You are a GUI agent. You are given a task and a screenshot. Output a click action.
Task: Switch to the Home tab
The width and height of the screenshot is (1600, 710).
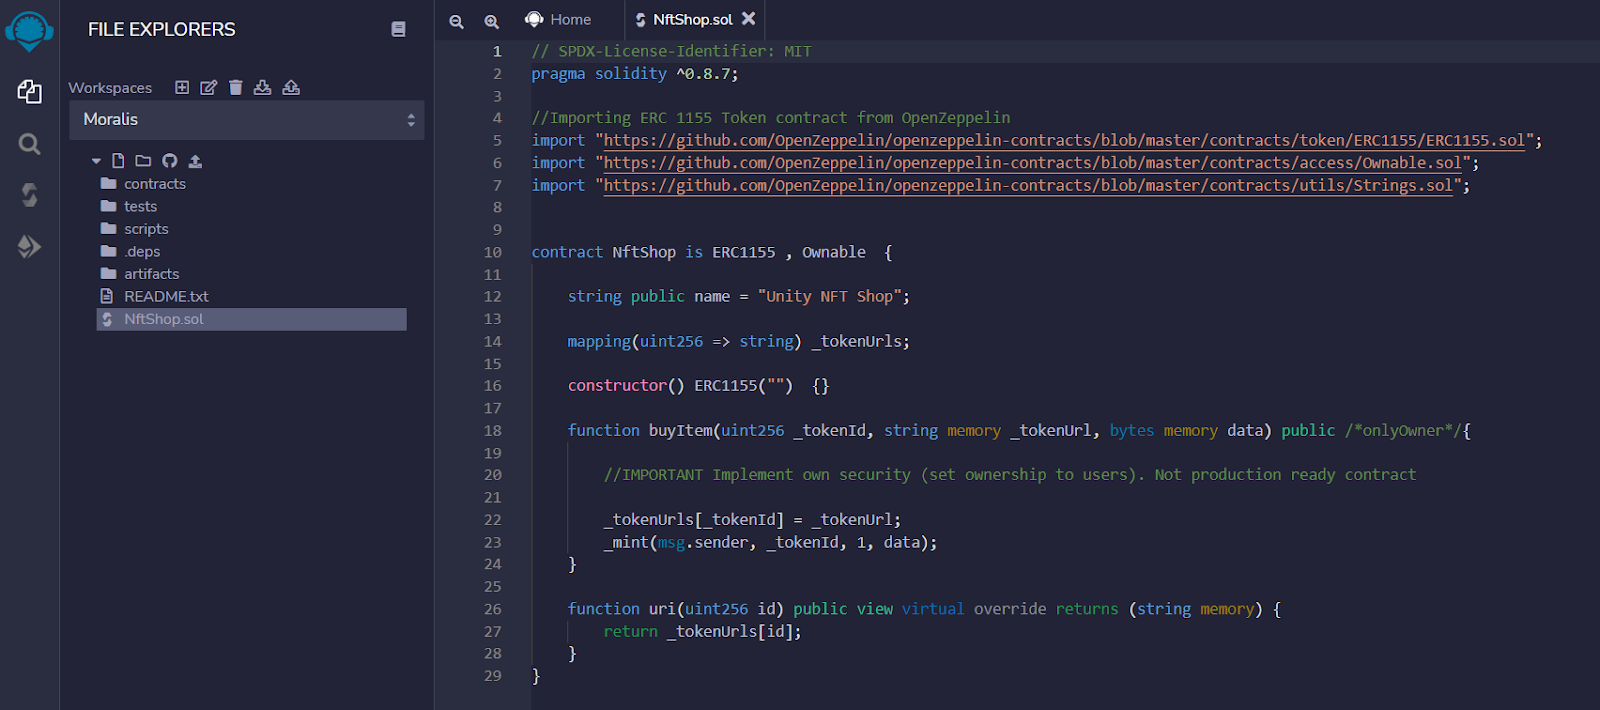click(x=558, y=19)
